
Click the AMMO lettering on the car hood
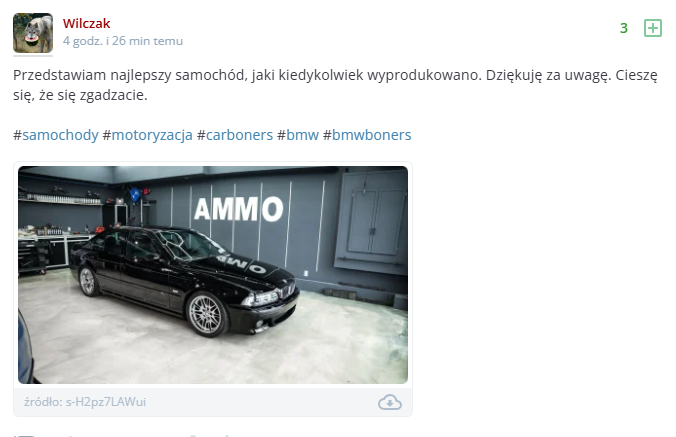(x=241, y=263)
